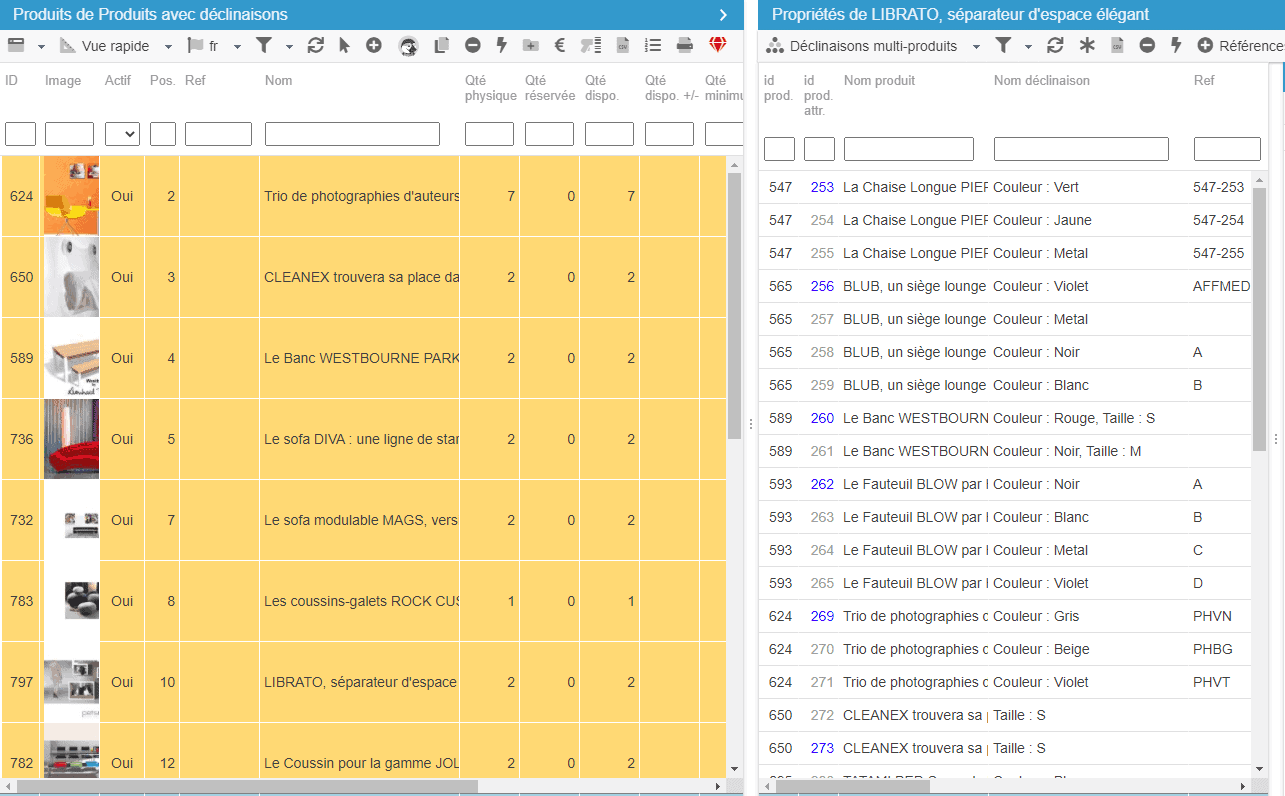Open the Vue rapide view dropdown
The height and width of the screenshot is (796, 1285).
tap(116, 46)
